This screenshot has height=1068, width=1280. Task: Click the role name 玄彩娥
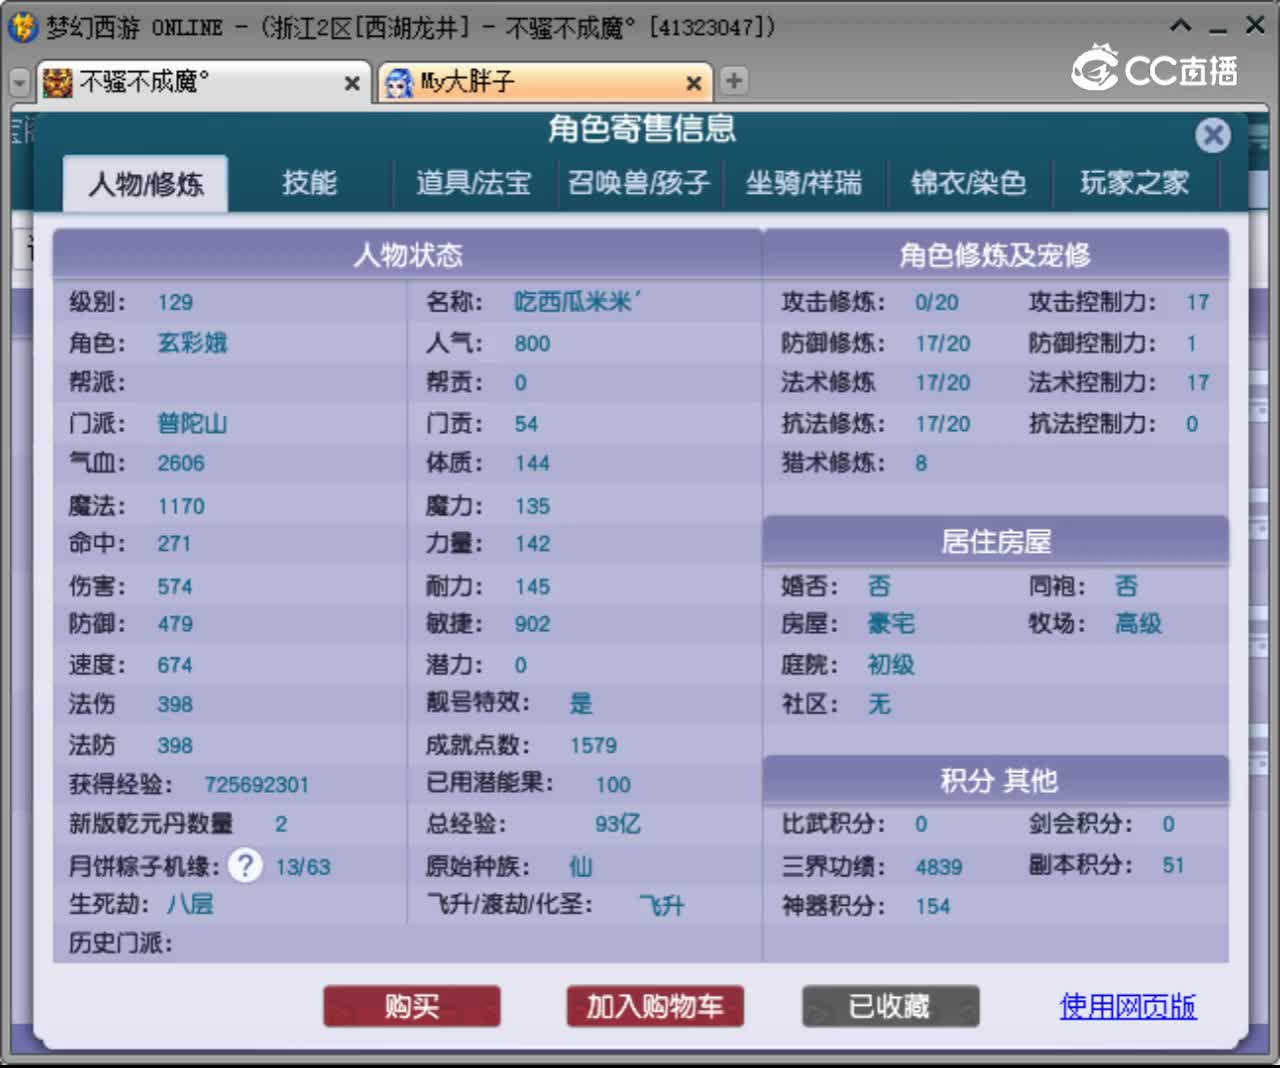click(x=192, y=343)
